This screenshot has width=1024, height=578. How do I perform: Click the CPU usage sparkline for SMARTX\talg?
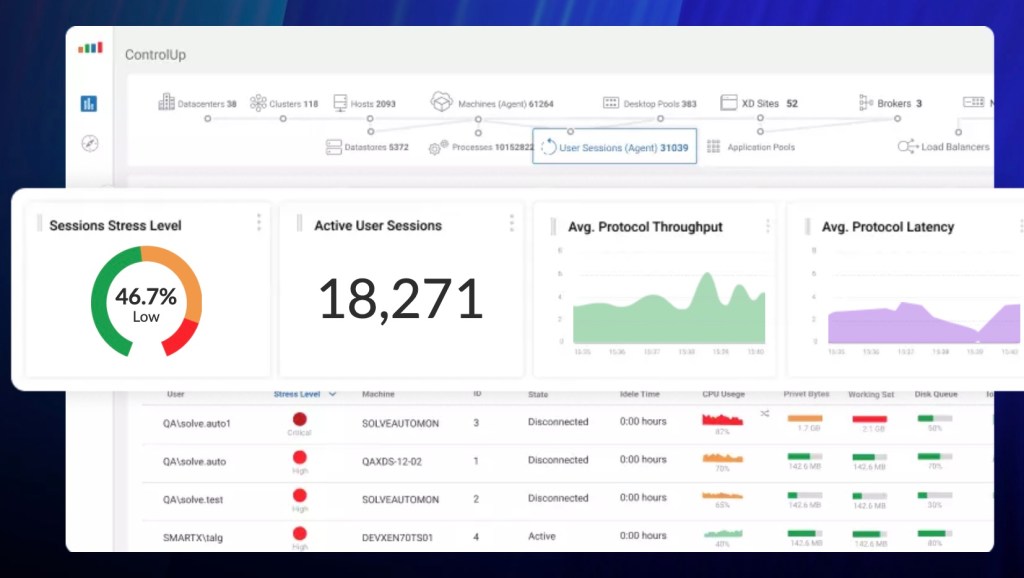723,534
